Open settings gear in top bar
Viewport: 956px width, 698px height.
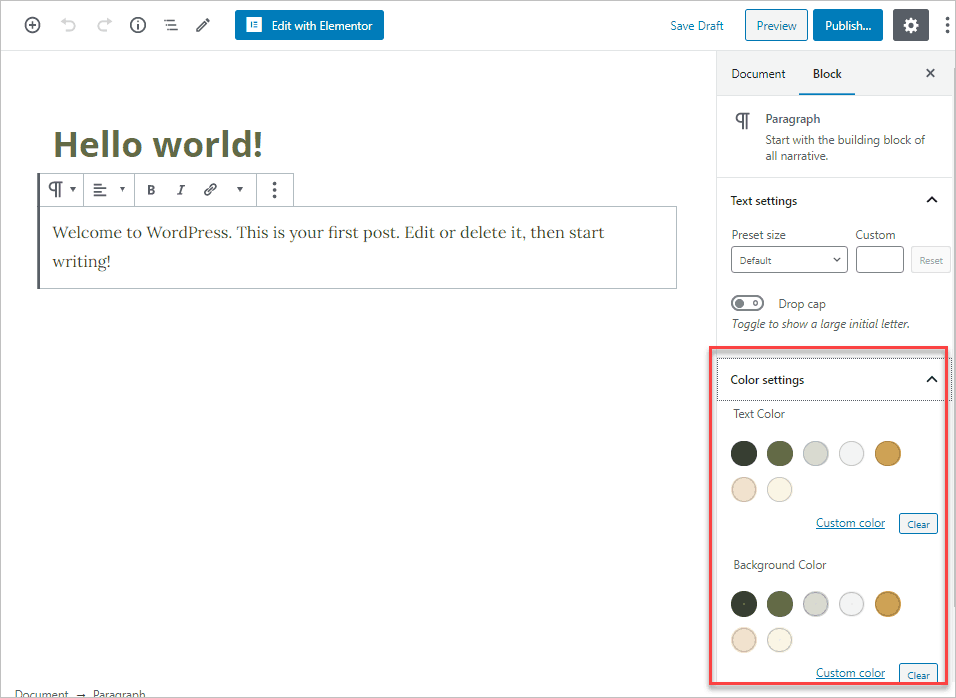coord(910,26)
